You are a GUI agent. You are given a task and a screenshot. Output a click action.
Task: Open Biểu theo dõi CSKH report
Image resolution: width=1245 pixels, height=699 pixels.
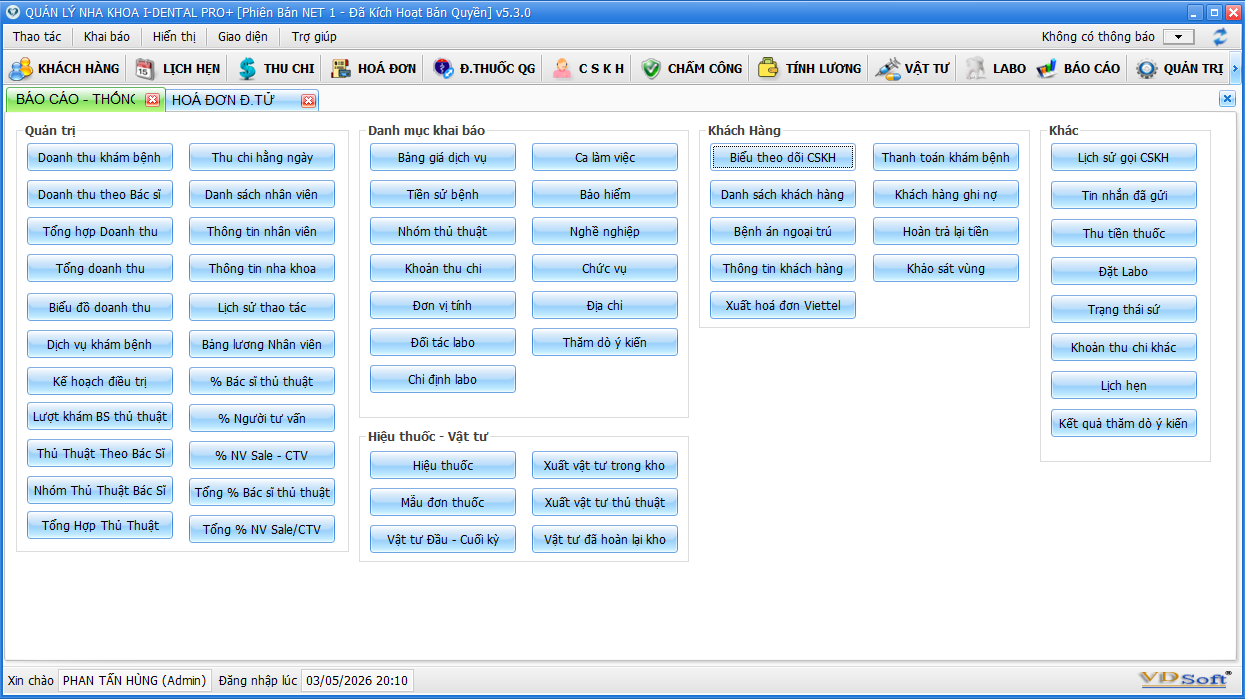pyautogui.click(x=783, y=157)
